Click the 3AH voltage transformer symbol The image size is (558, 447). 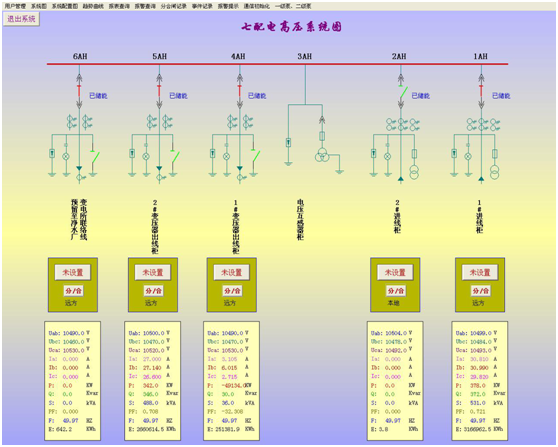pos(322,155)
